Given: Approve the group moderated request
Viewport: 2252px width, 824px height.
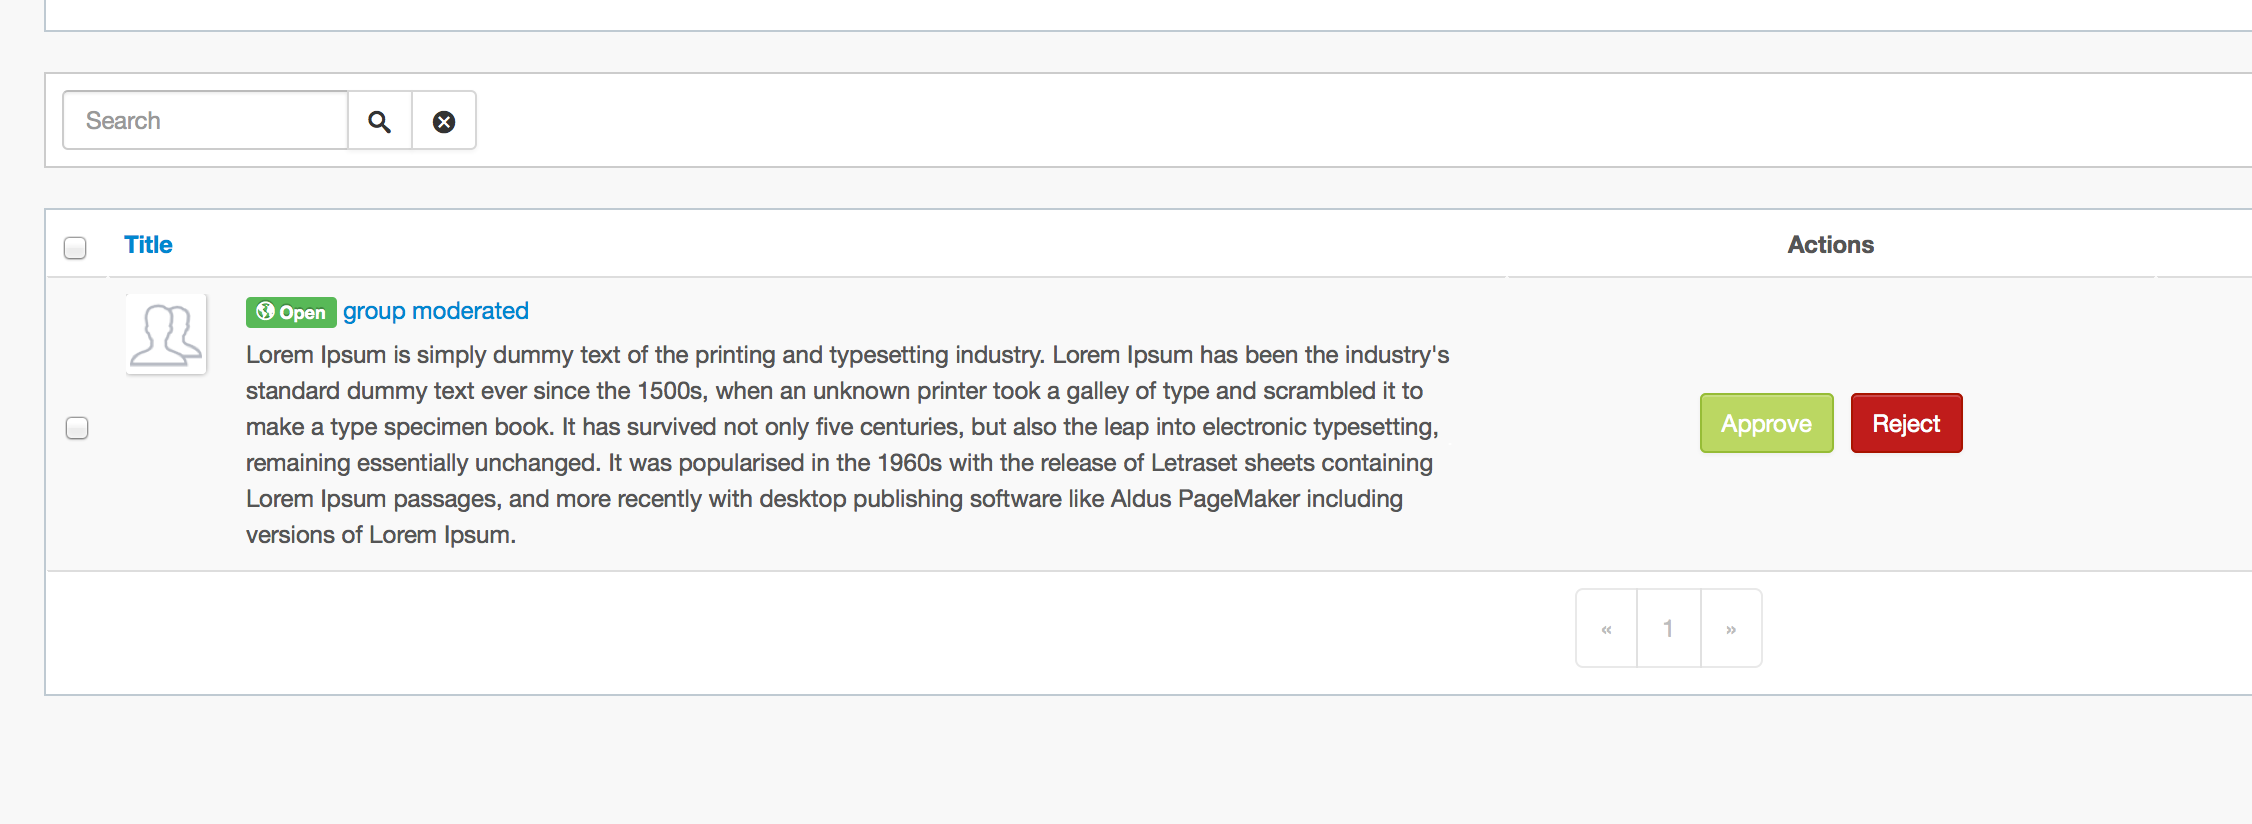Looking at the screenshot, I should [1767, 423].
